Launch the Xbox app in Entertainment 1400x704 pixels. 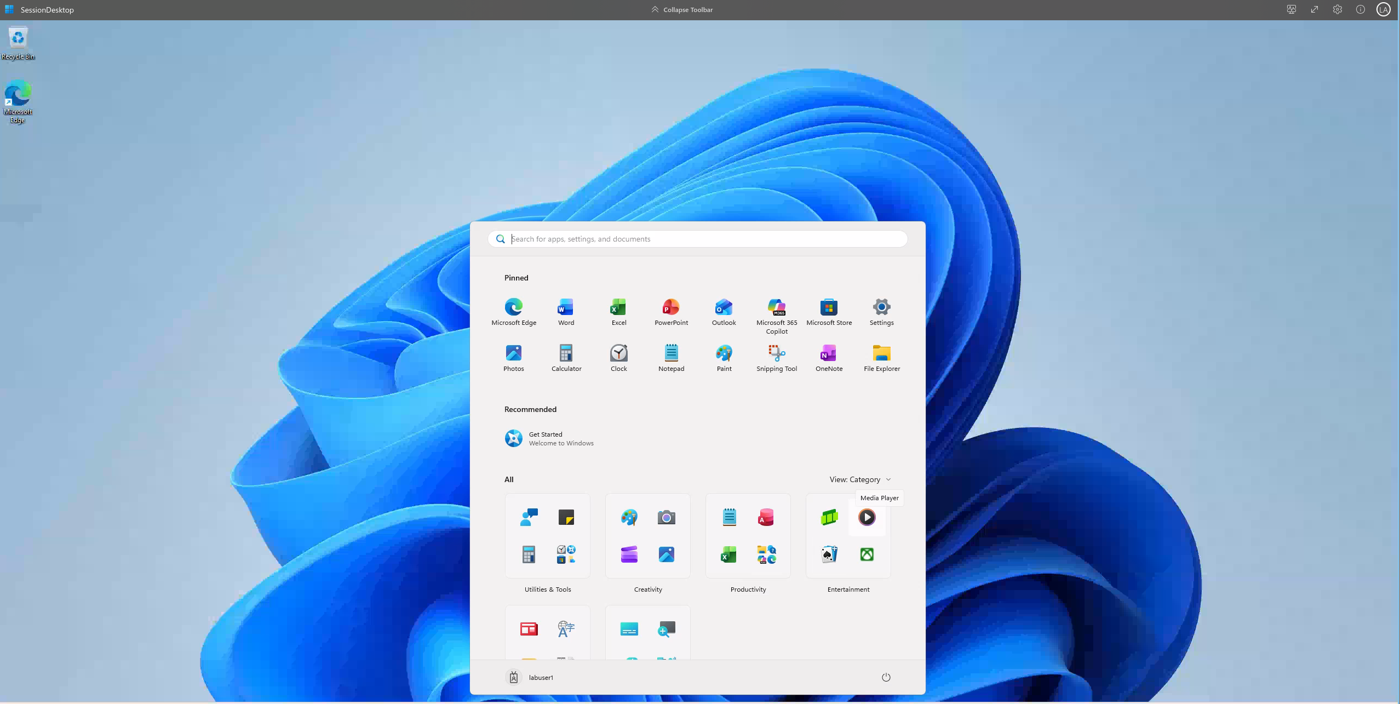coord(867,555)
